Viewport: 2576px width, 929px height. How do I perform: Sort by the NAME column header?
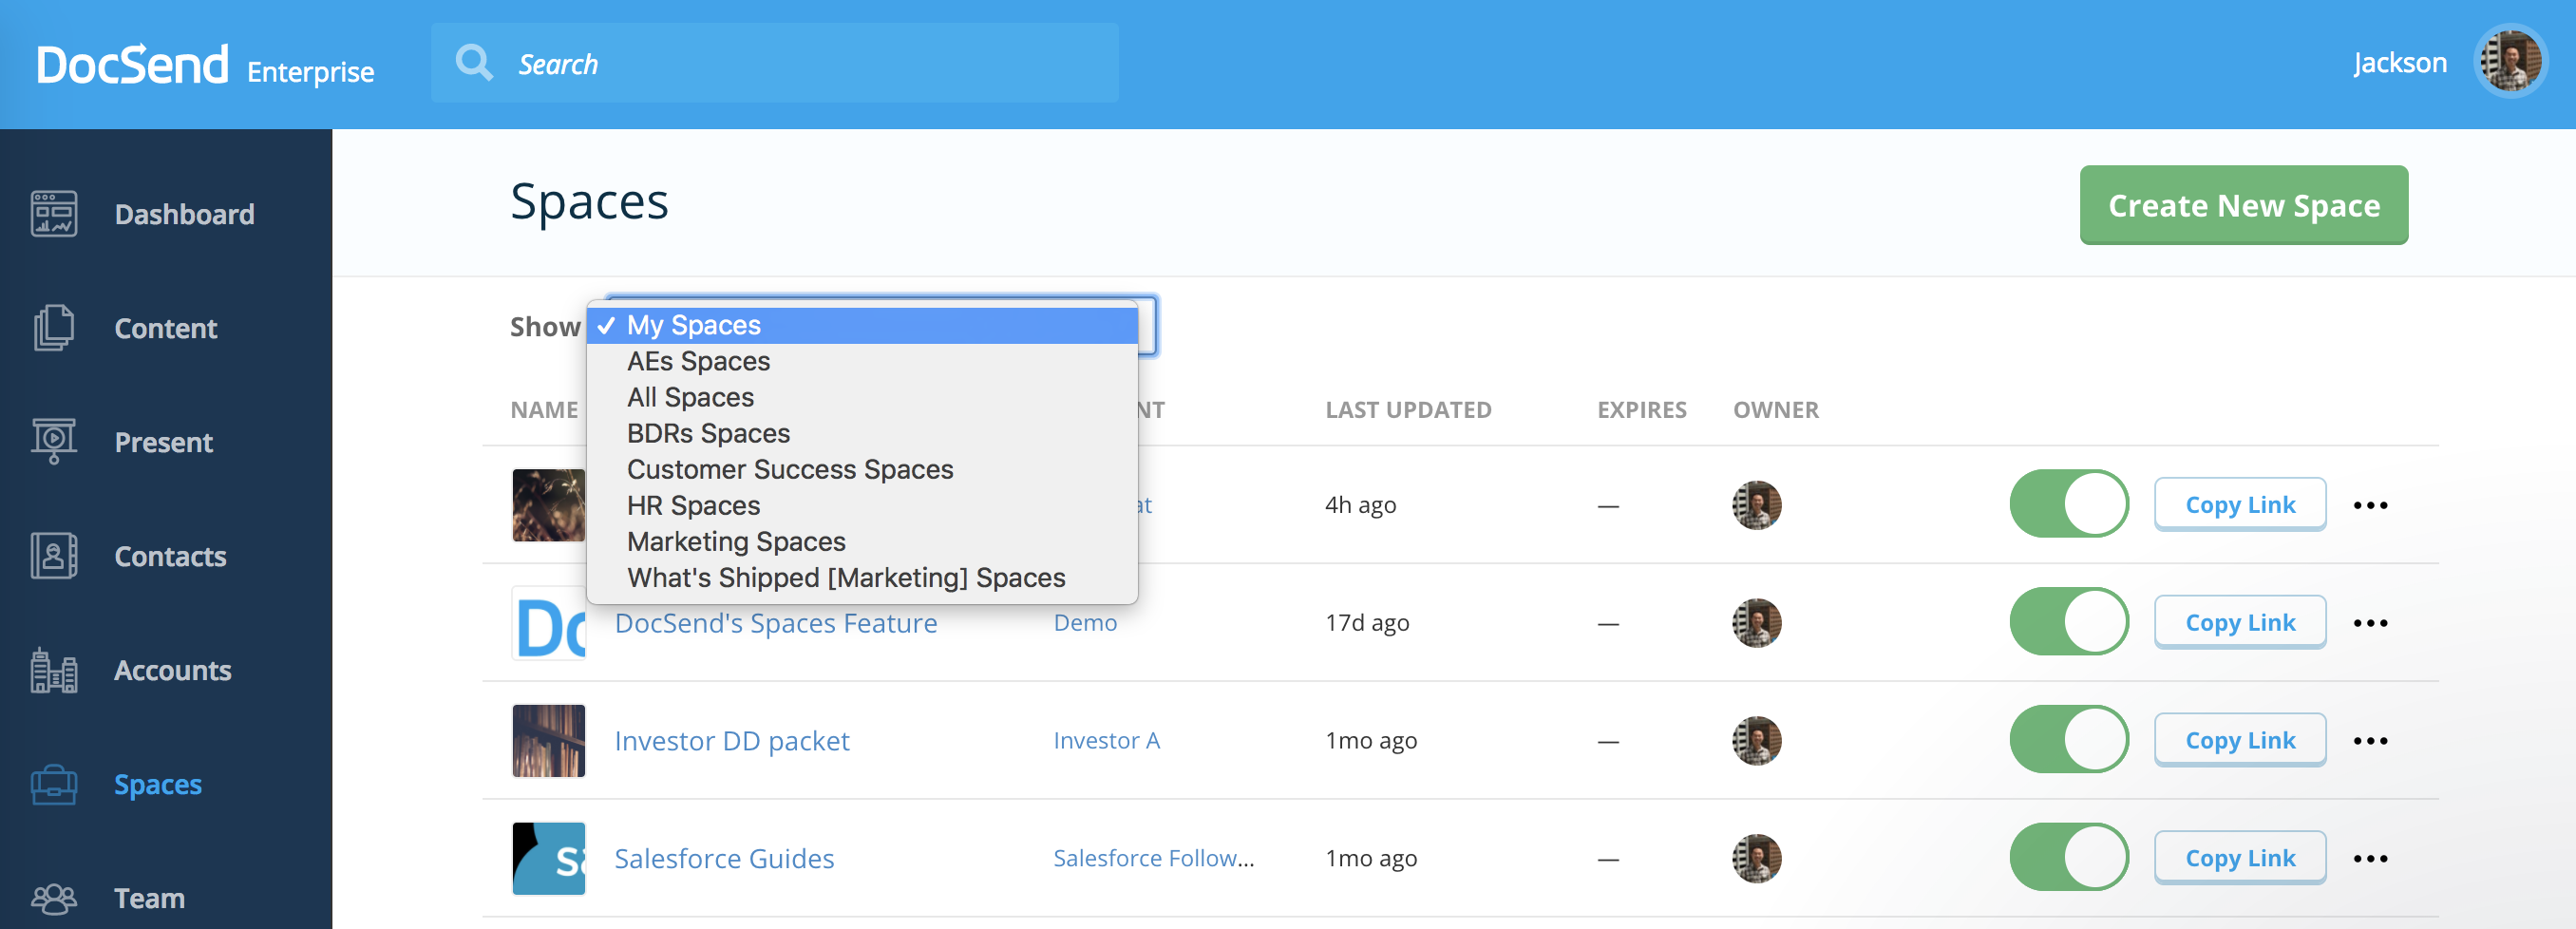point(544,410)
